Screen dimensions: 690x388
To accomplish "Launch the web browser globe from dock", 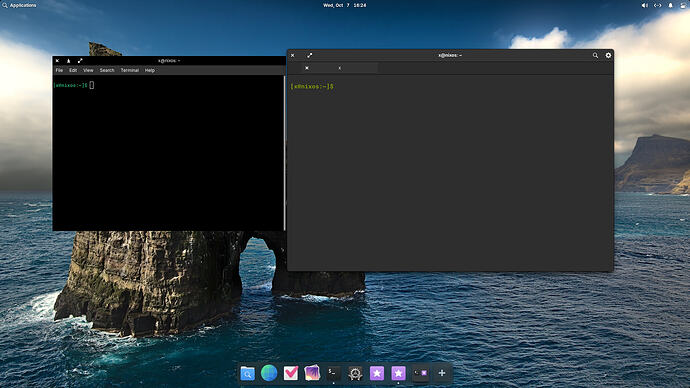I will (x=269, y=373).
